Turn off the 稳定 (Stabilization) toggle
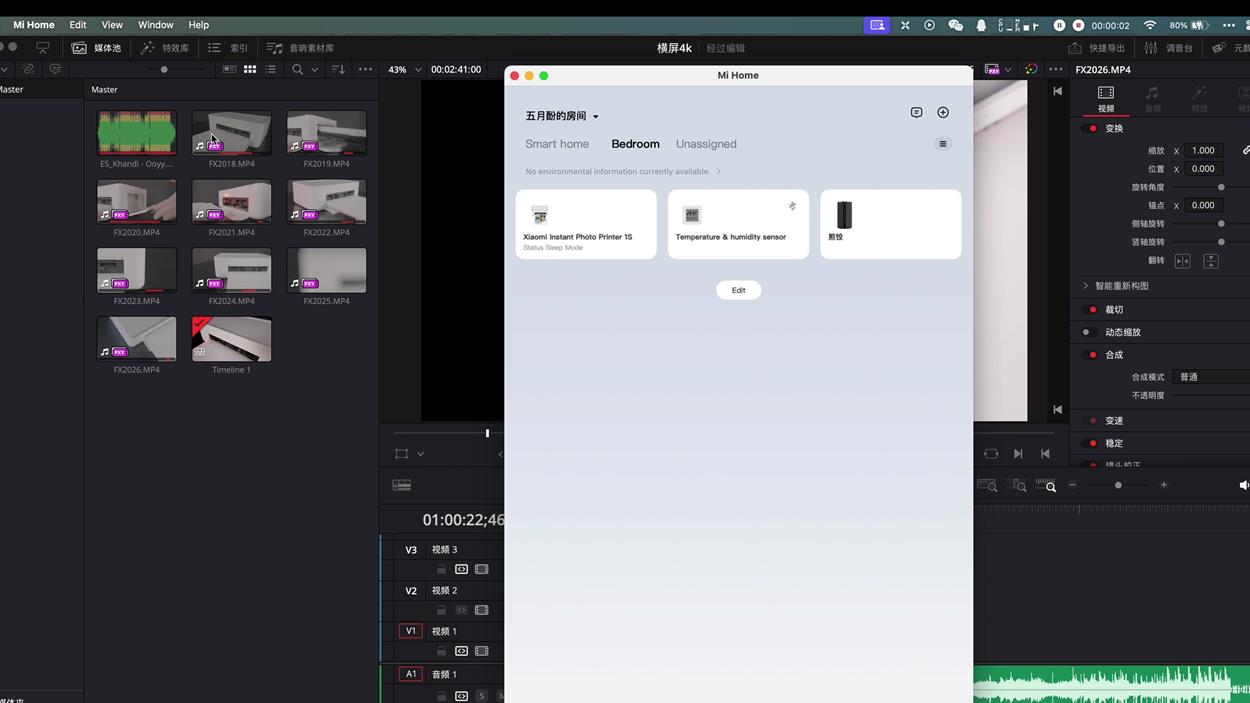The height and width of the screenshot is (703, 1250). pyautogui.click(x=1092, y=443)
